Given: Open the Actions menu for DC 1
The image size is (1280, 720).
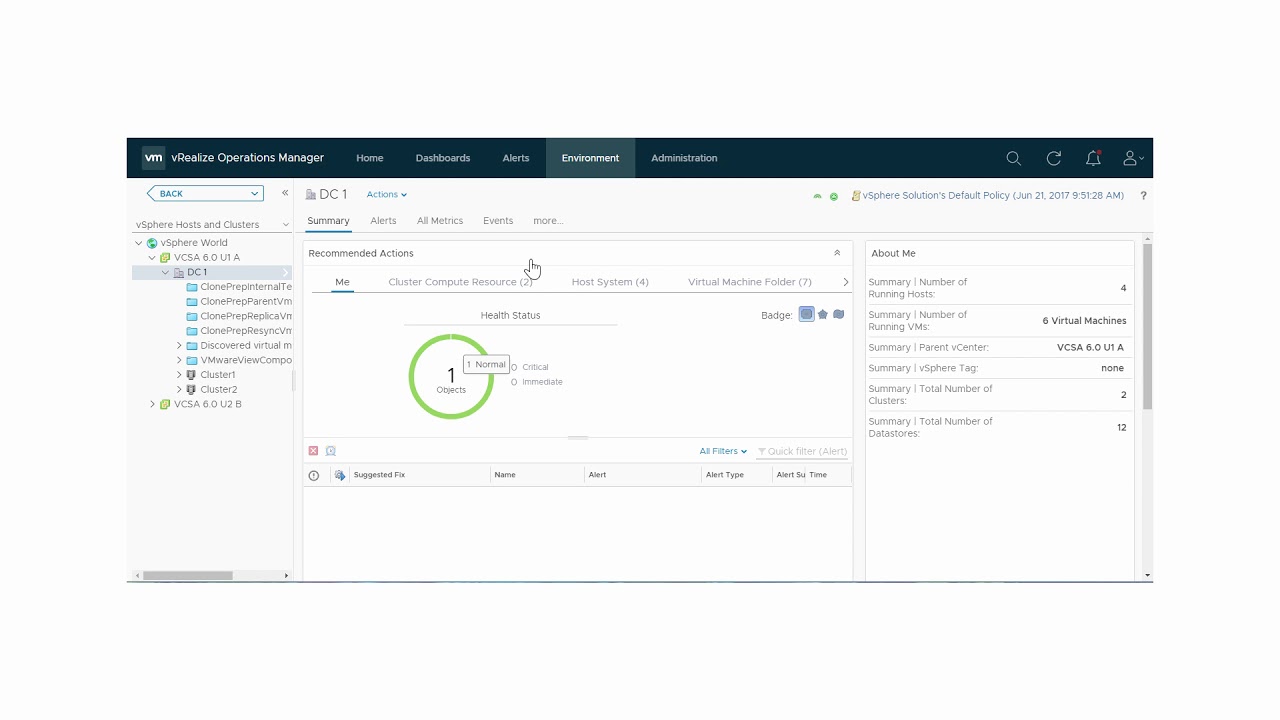Looking at the screenshot, I should 386,194.
